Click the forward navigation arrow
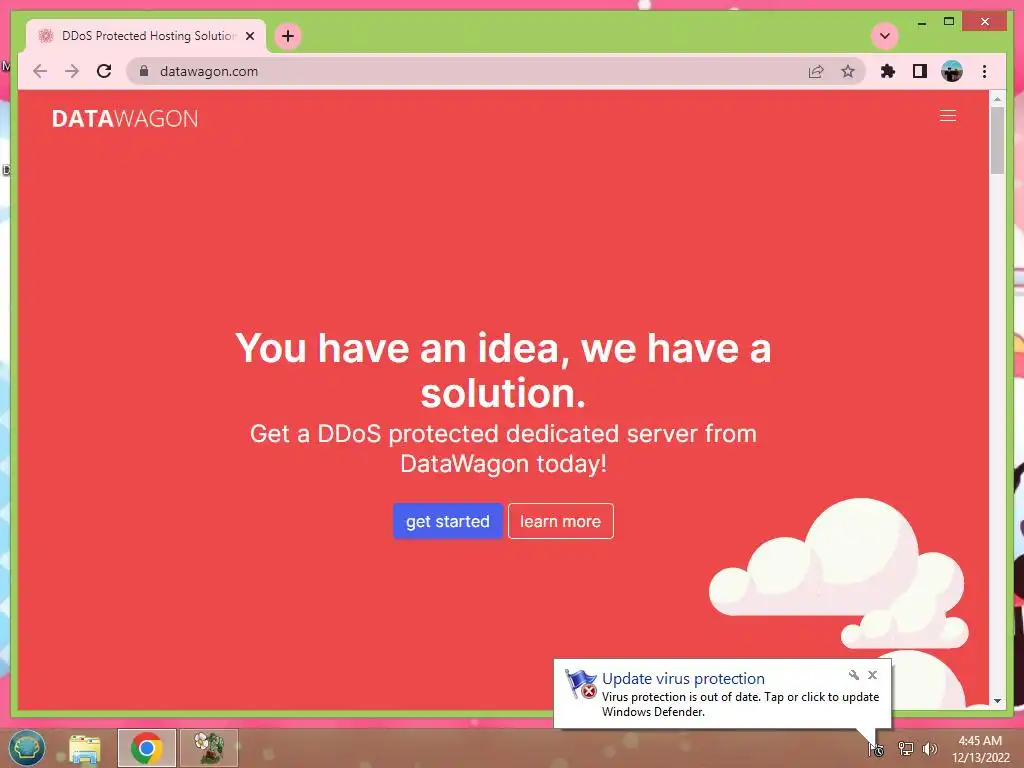Screen dimensions: 1024x768 click(72, 71)
